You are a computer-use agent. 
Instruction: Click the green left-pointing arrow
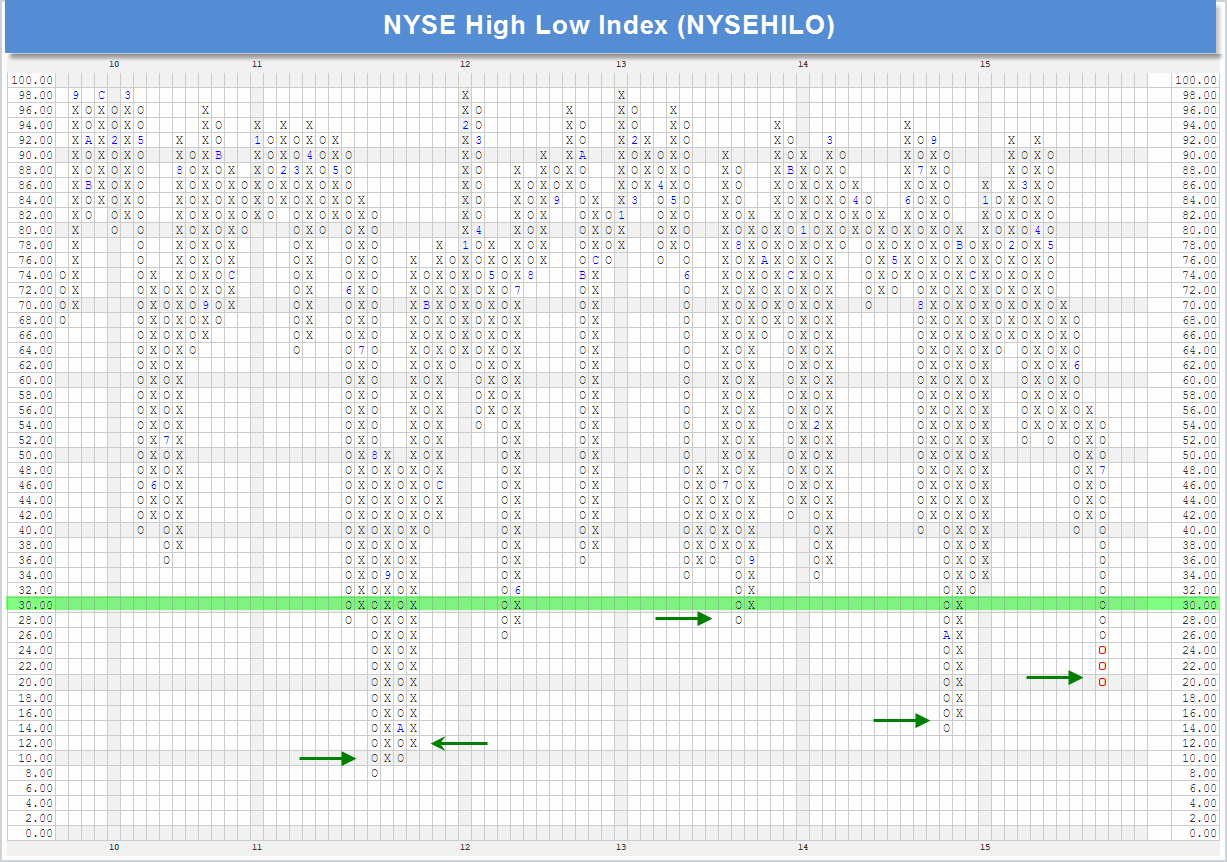459,743
